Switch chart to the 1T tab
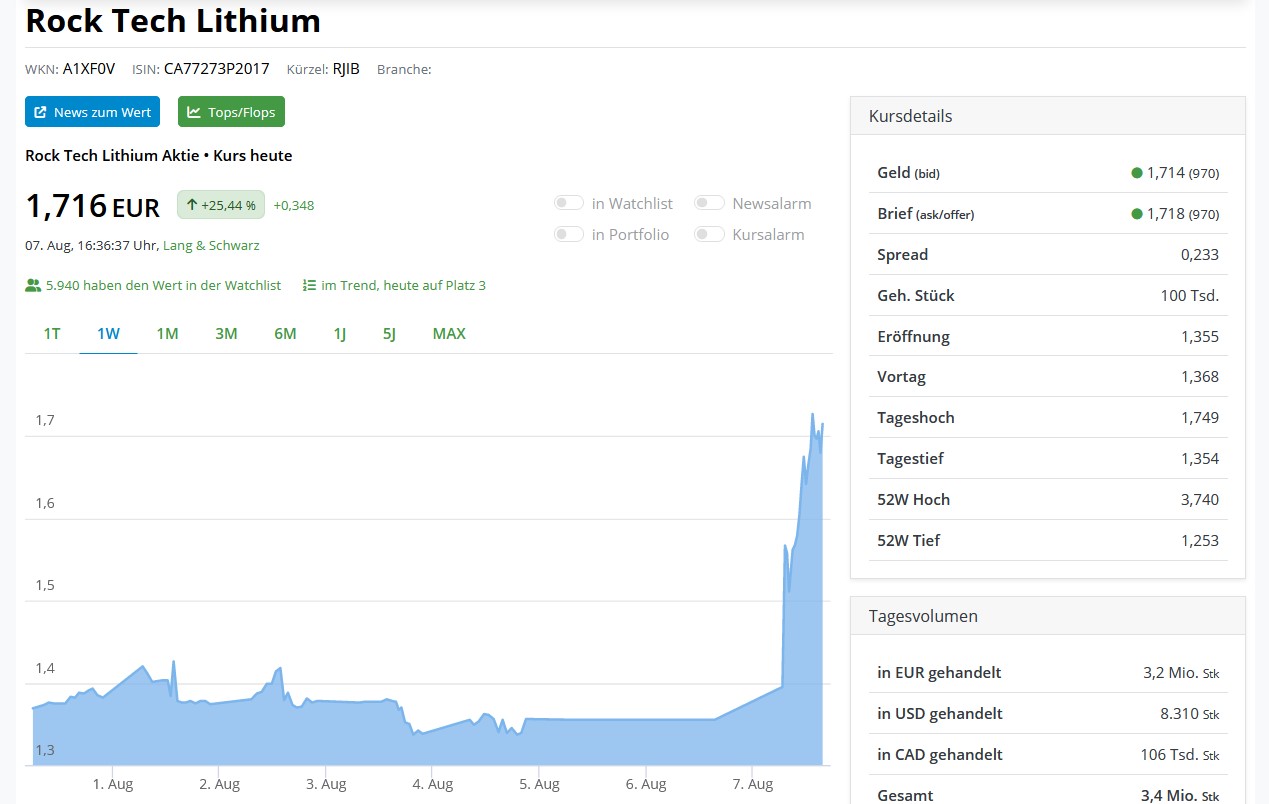The height and width of the screenshot is (804, 1269). (52, 334)
